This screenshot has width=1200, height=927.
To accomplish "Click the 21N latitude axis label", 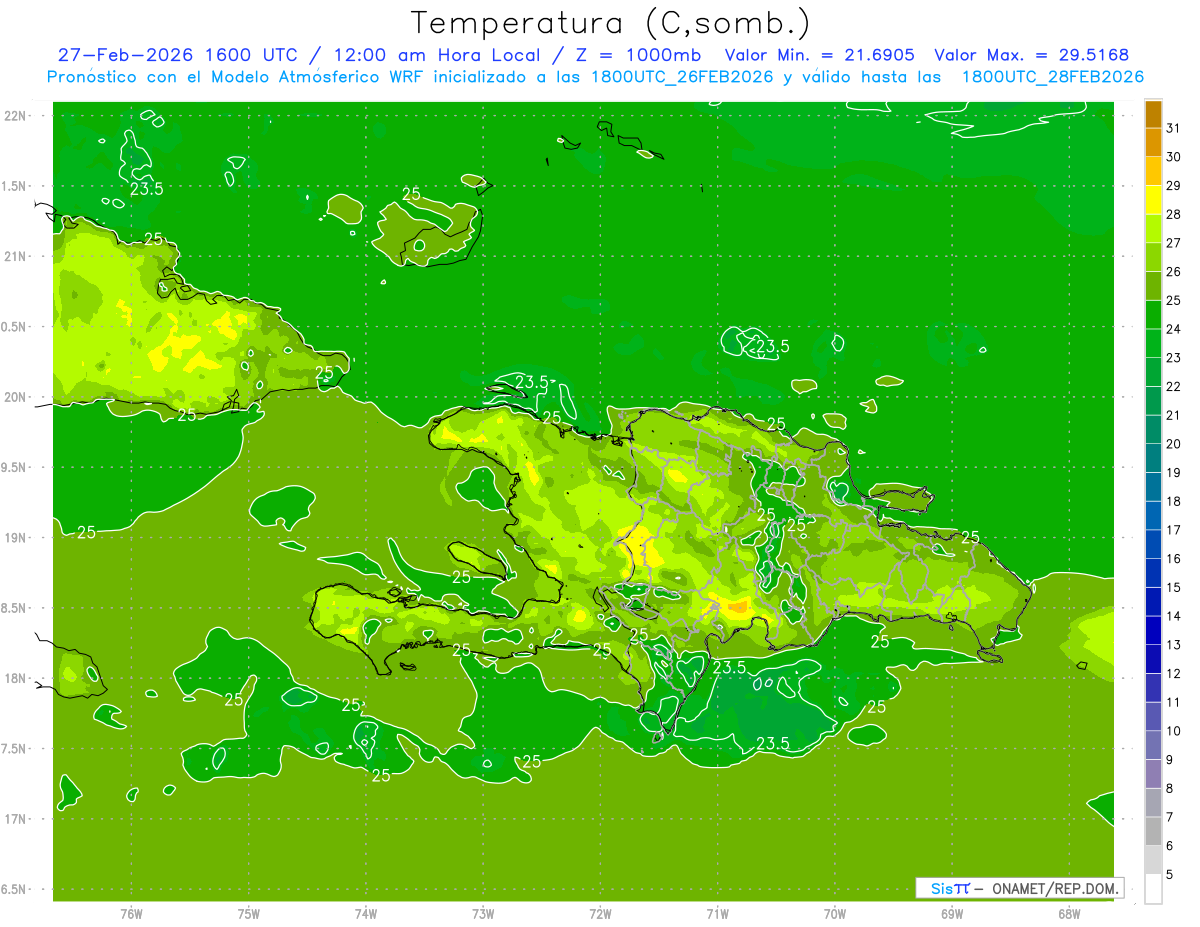I will (15, 256).
